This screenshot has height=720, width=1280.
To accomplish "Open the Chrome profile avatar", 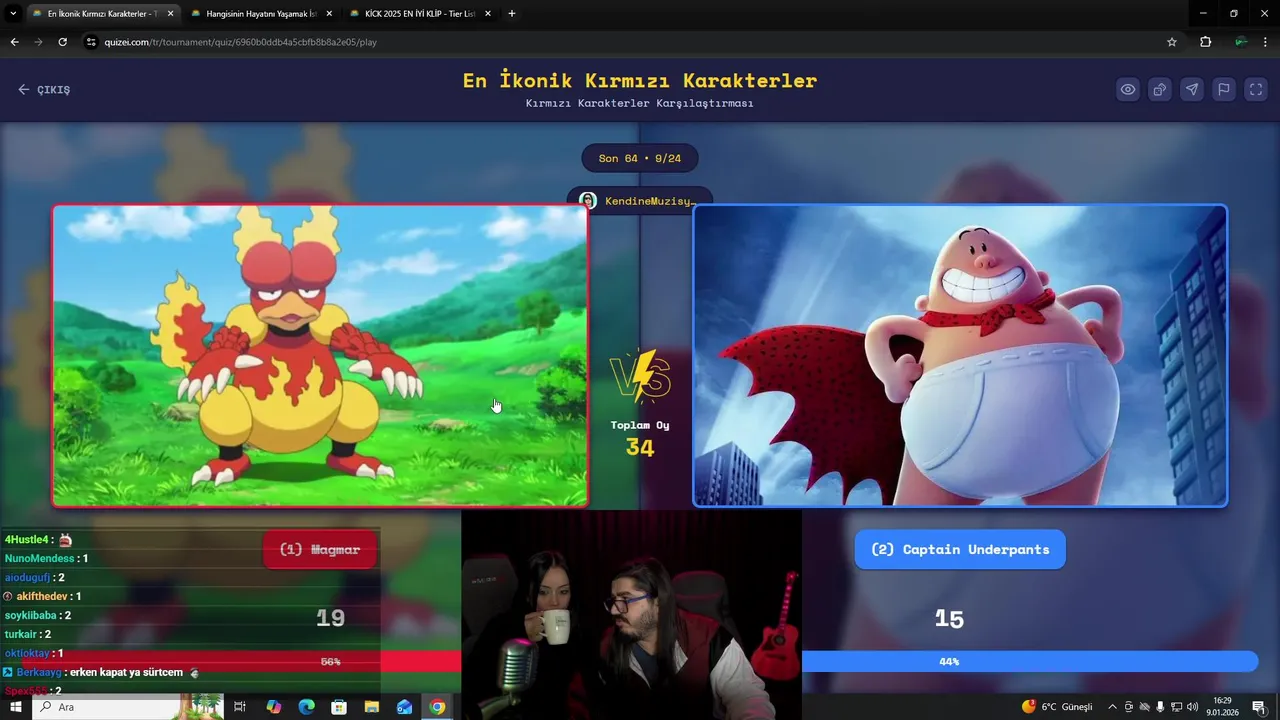I will [1241, 42].
